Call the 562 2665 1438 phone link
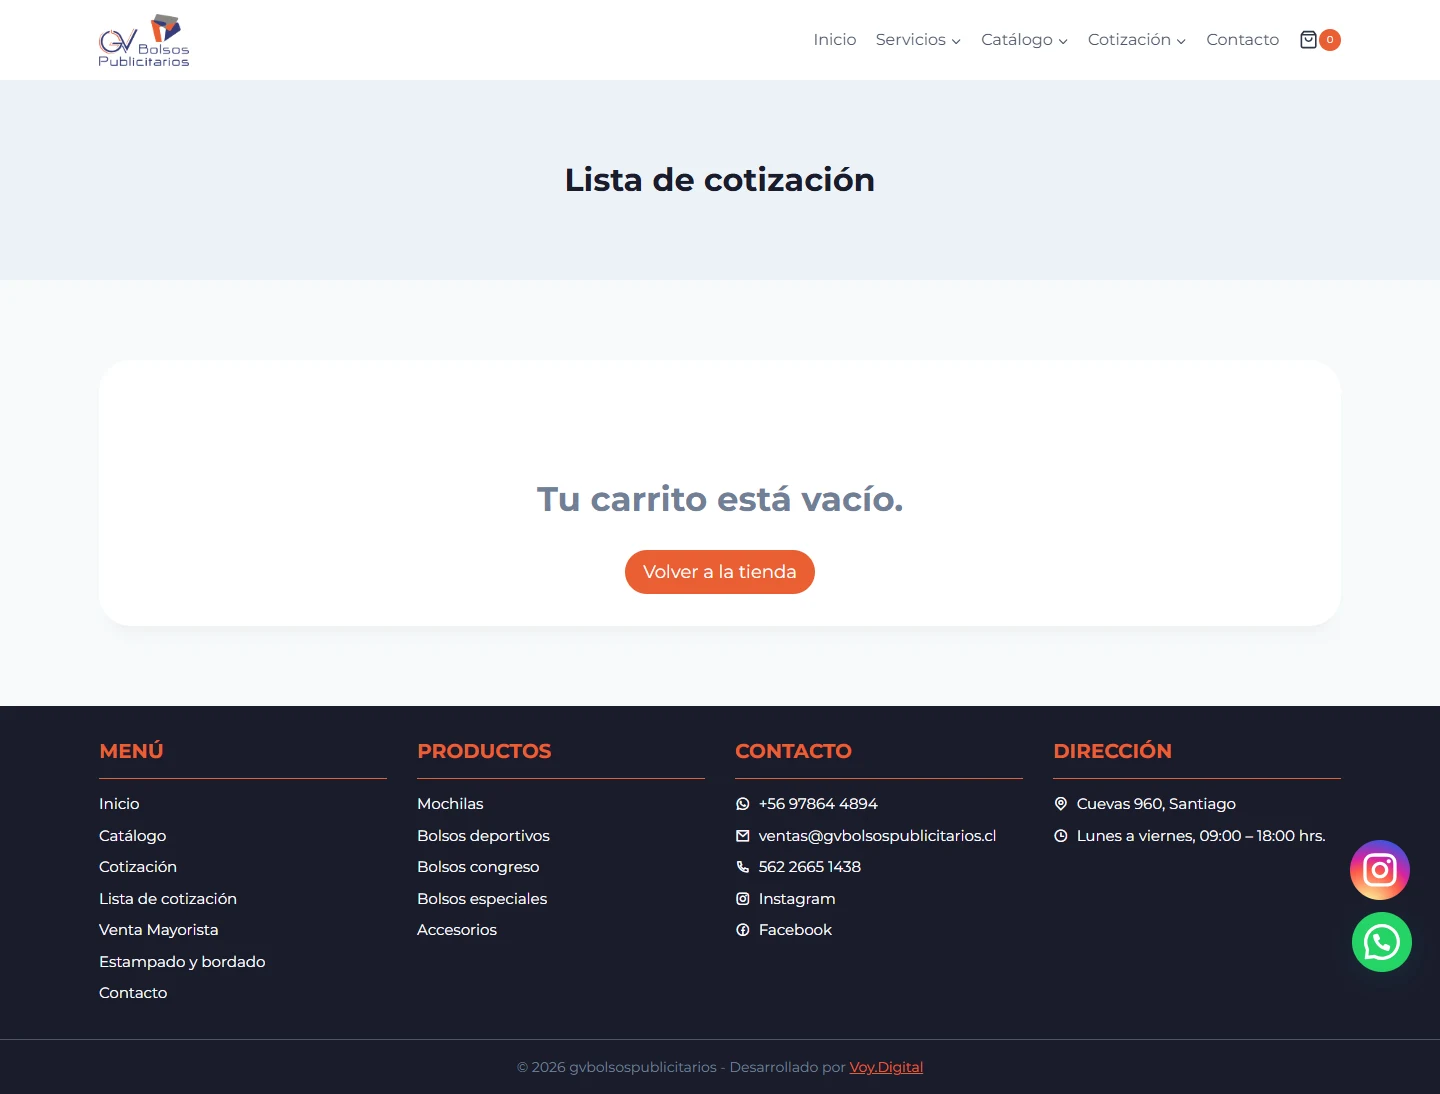The width and height of the screenshot is (1440, 1094). pyautogui.click(x=810, y=867)
